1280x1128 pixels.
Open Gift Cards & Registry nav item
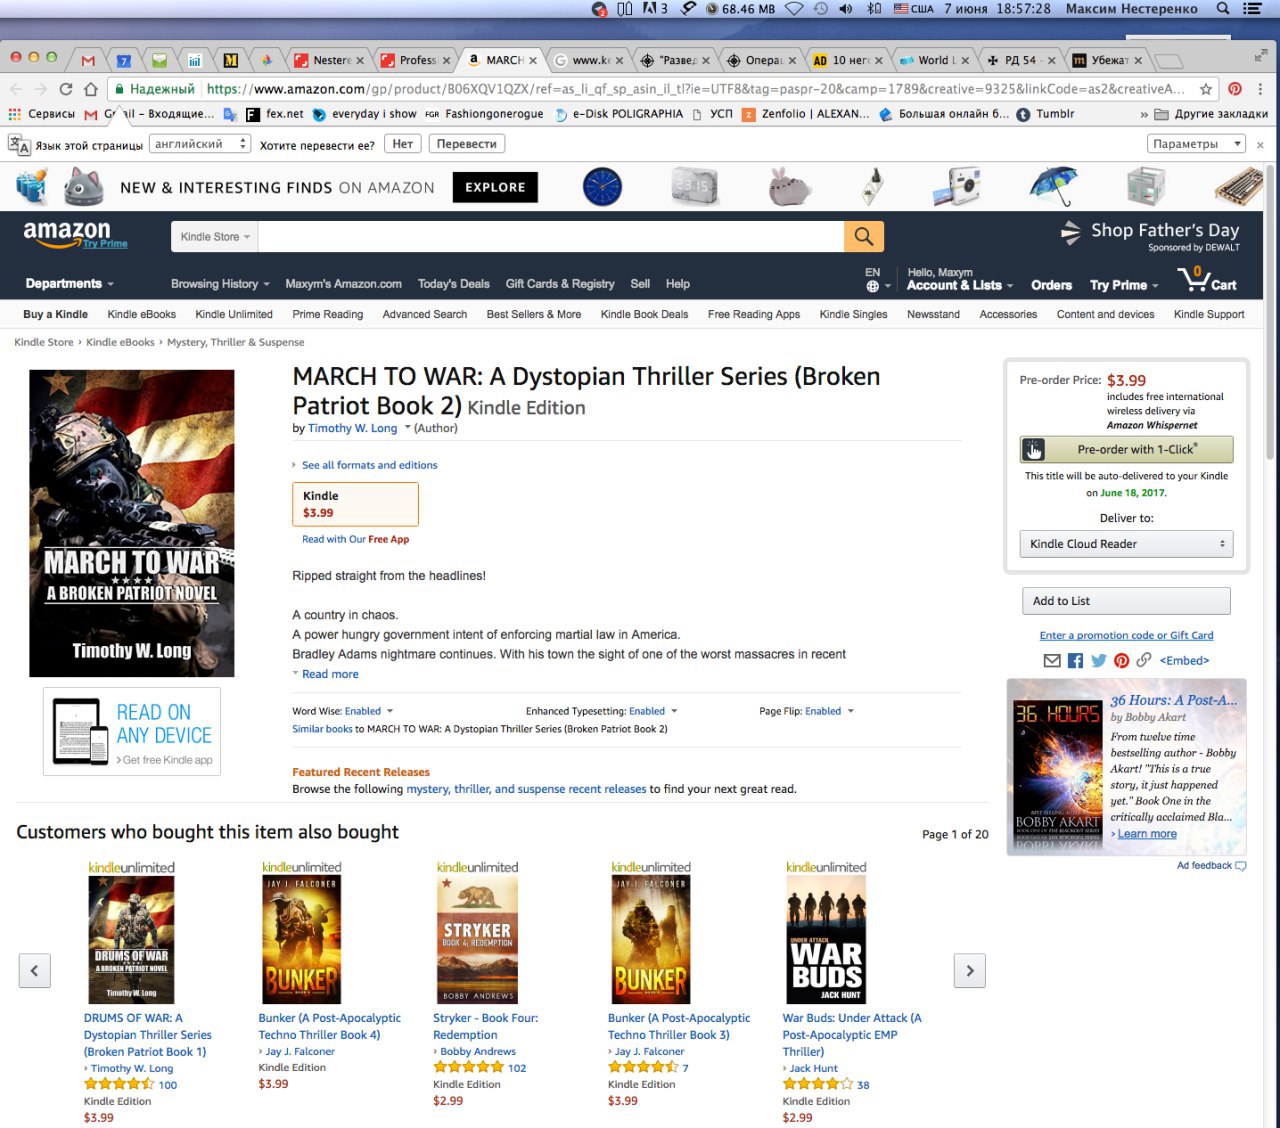560,284
